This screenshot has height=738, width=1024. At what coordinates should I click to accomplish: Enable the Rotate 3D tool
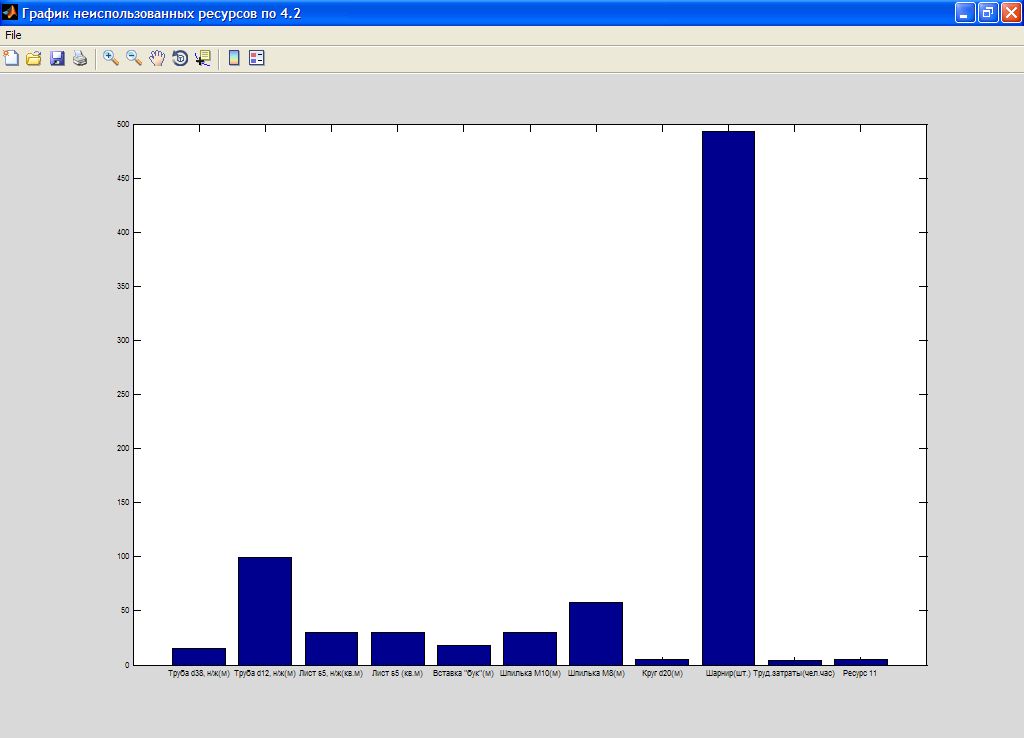click(180, 58)
